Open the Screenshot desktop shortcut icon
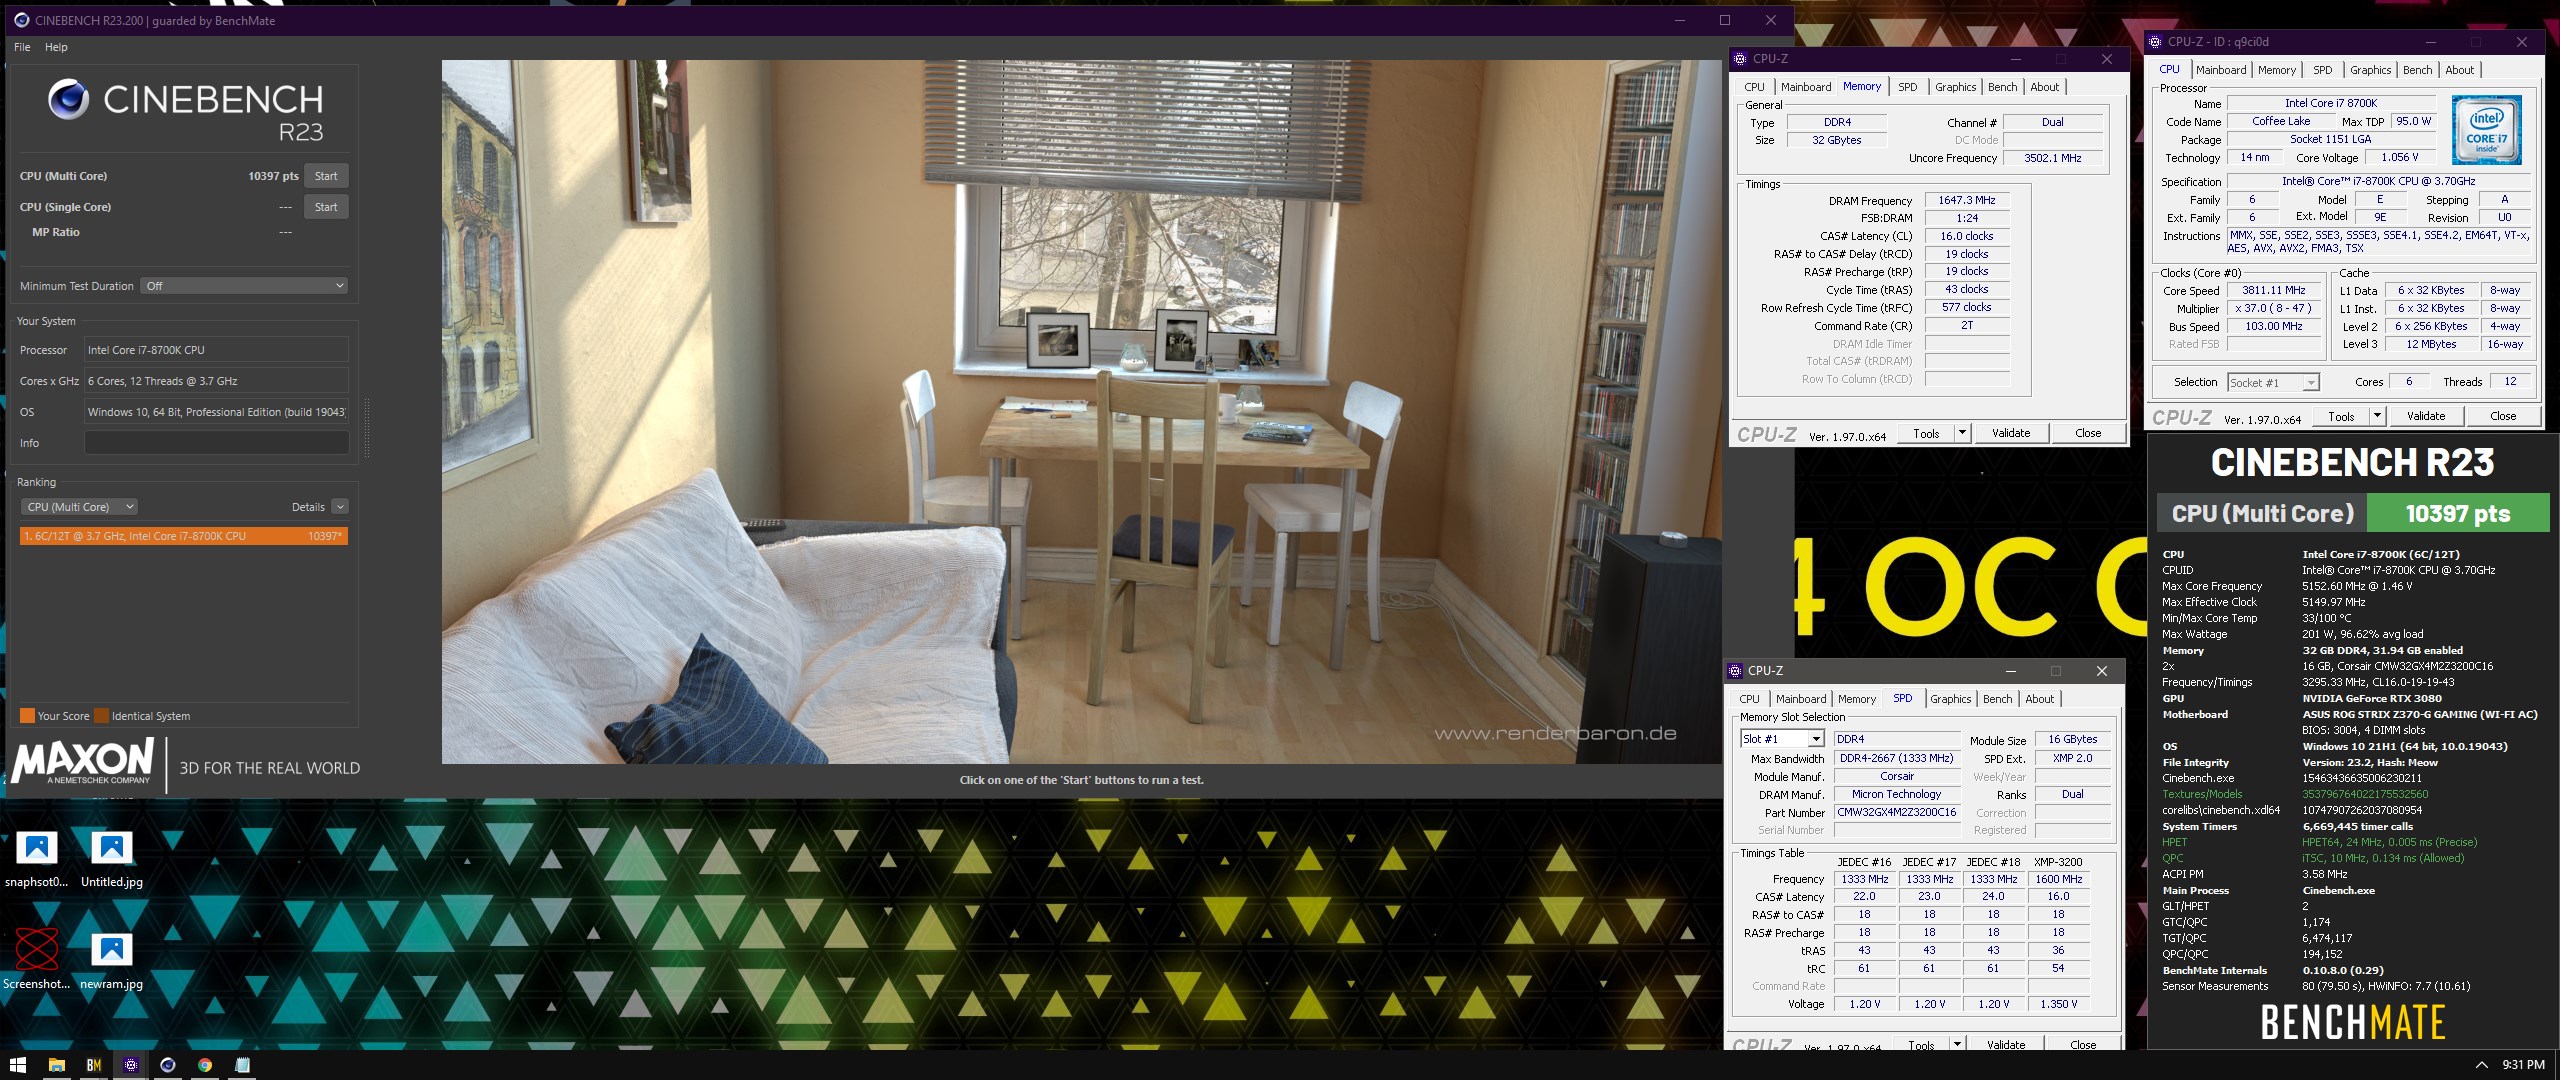2560x1080 pixels. coord(37,960)
